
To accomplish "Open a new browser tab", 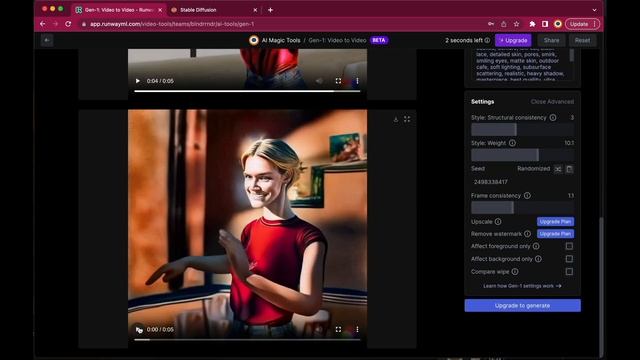I will pos(270,10).
